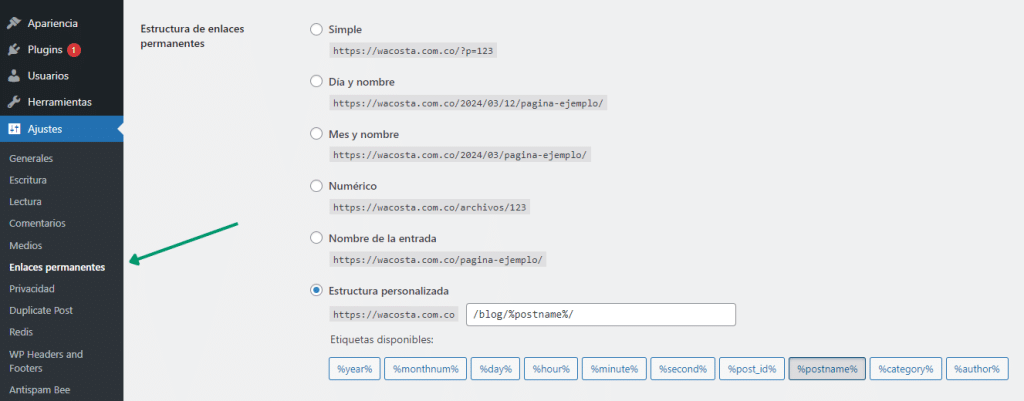Go to Generales settings

[31, 158]
